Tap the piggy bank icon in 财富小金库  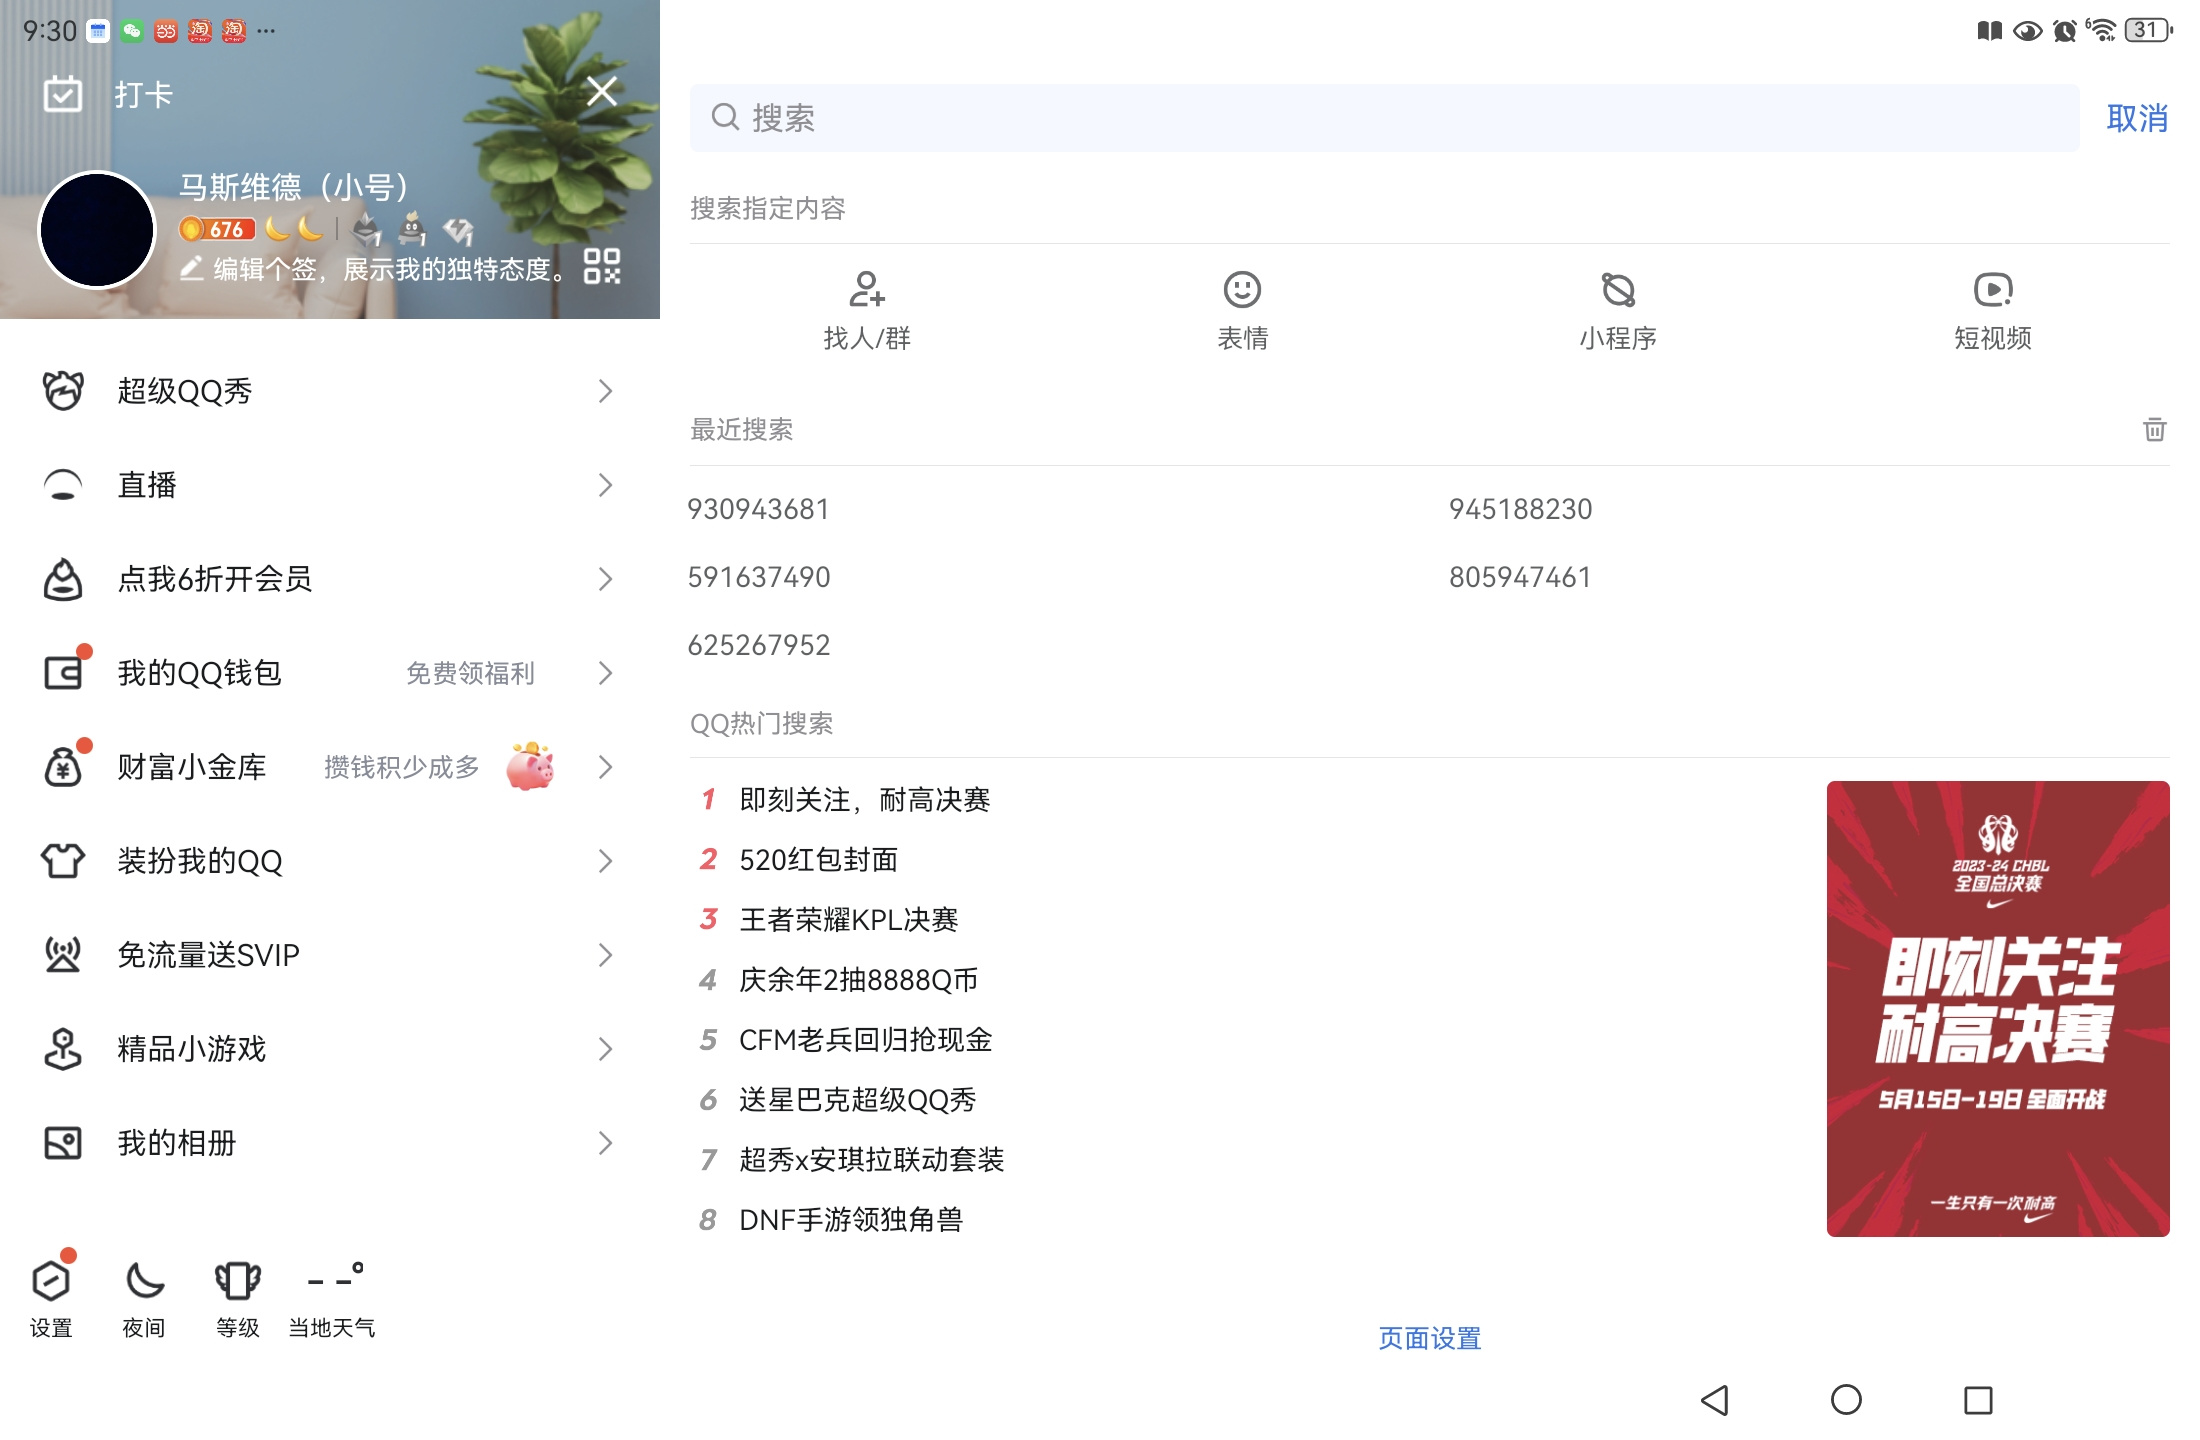[x=530, y=766]
